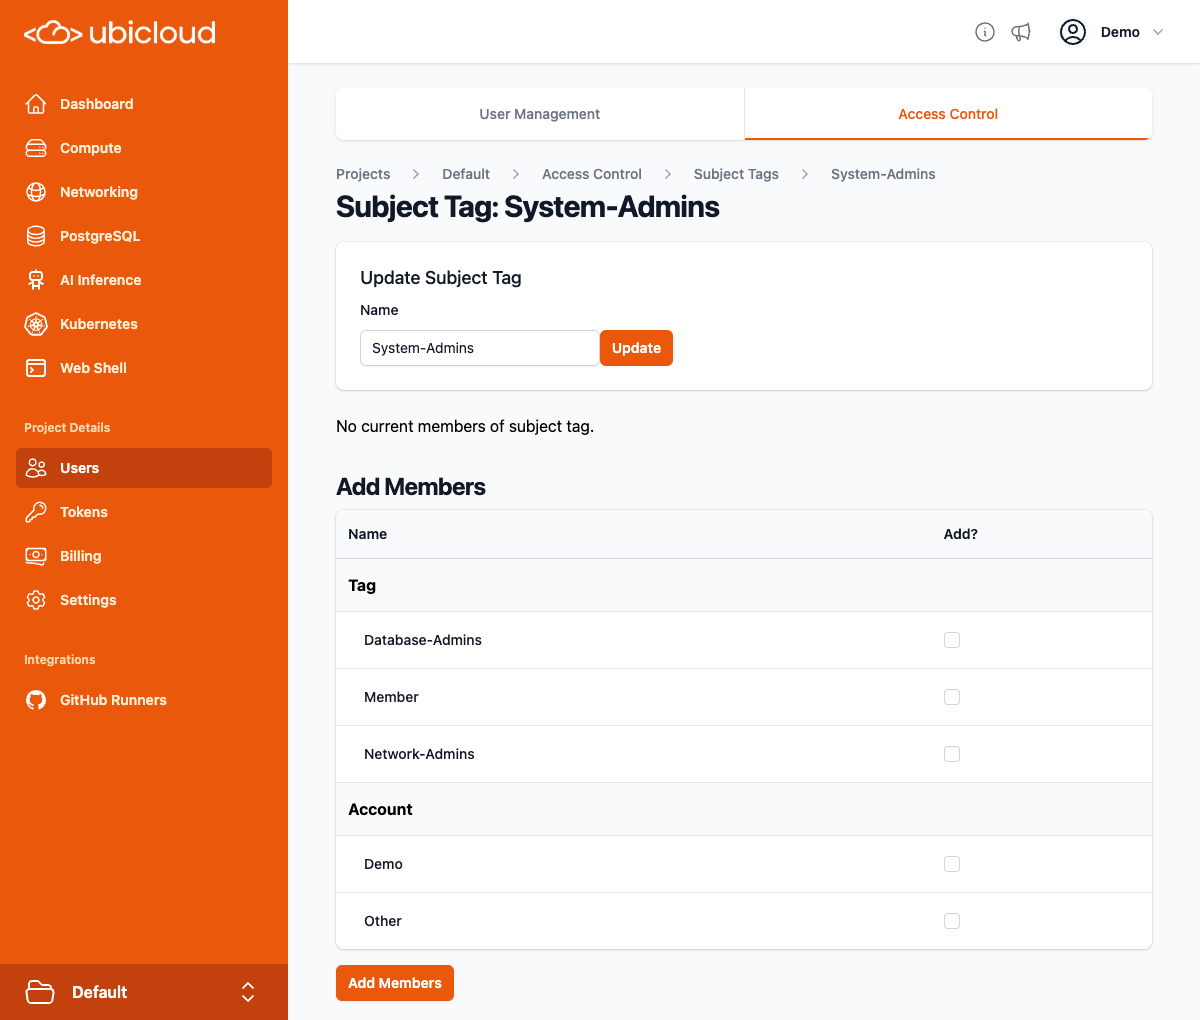Switch to Access Control tab

coord(948,114)
